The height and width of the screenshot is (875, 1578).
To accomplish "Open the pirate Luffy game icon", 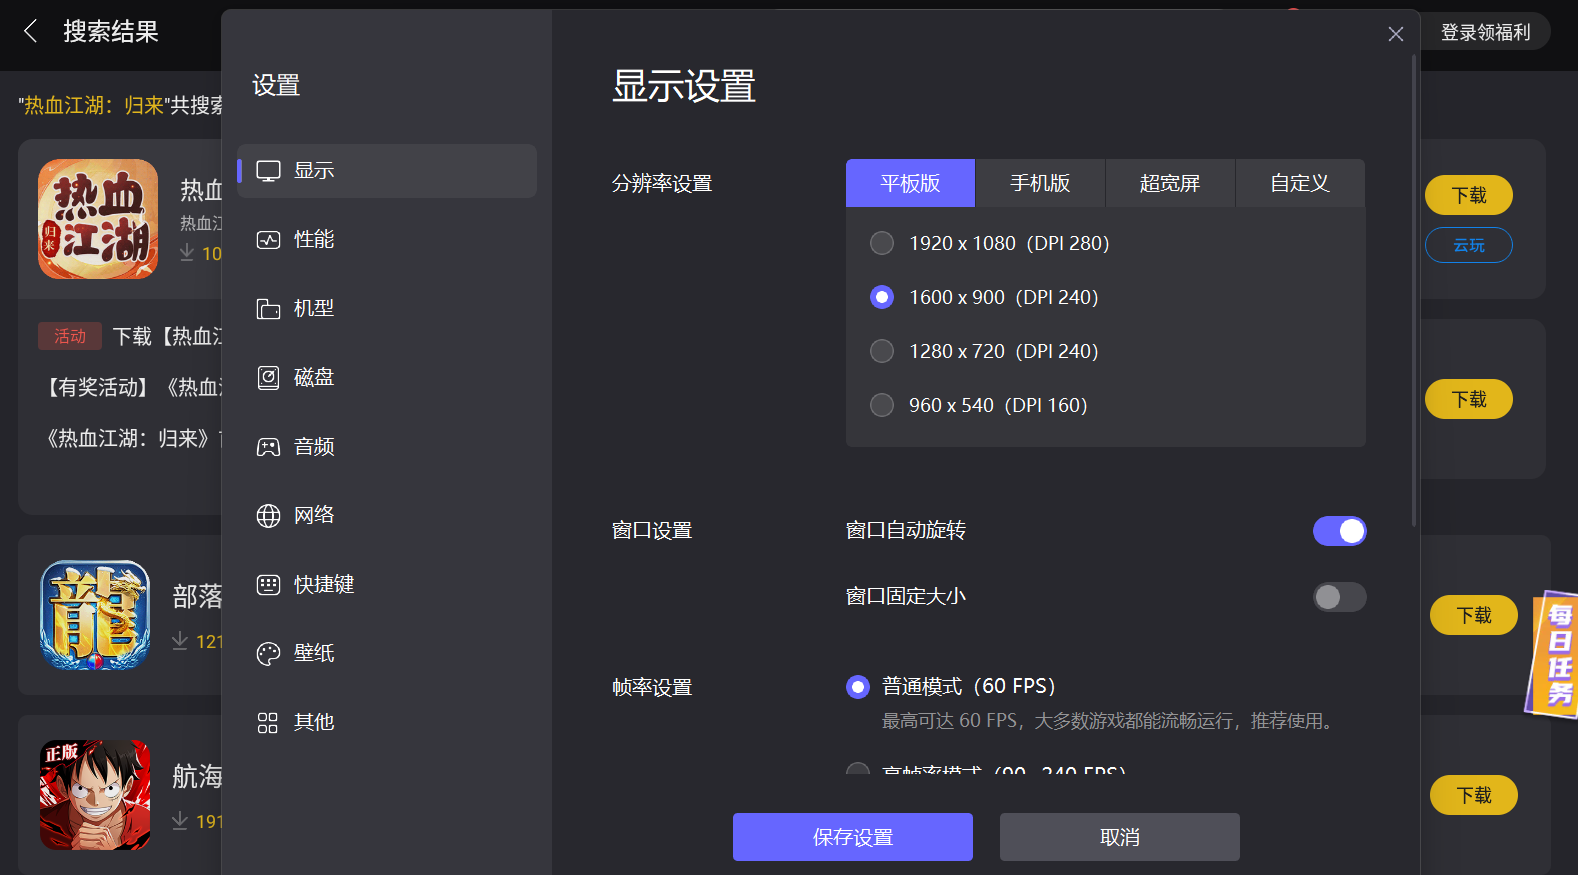I will click(95, 795).
